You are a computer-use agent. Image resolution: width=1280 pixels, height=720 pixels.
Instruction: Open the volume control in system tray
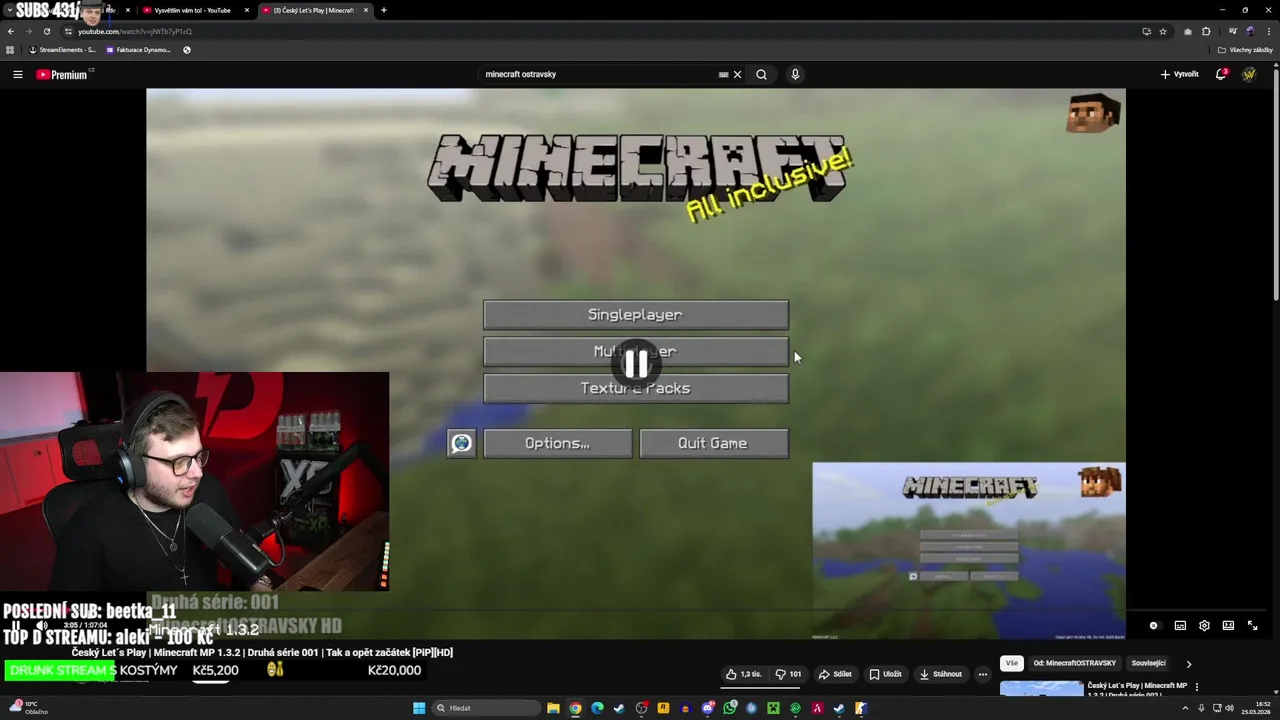(x=1229, y=708)
